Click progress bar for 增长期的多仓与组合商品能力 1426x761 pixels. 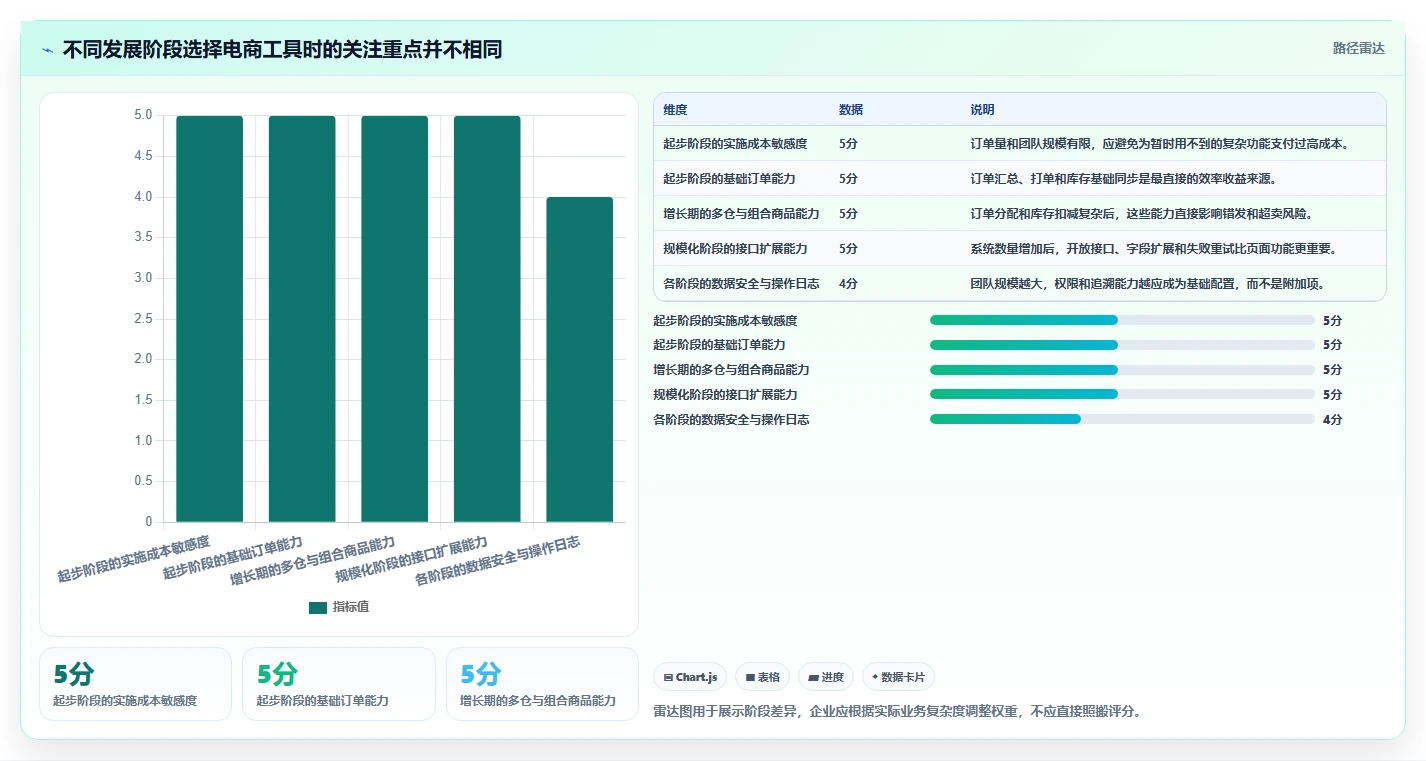[1122, 370]
